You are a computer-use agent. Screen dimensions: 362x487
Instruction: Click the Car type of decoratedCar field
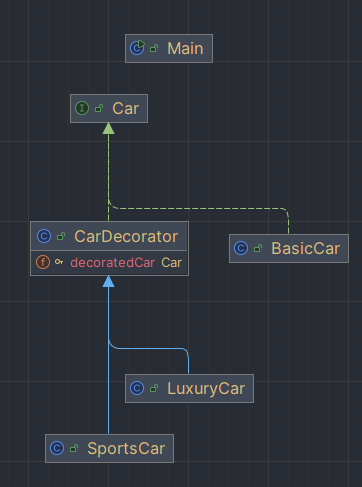tap(171, 262)
